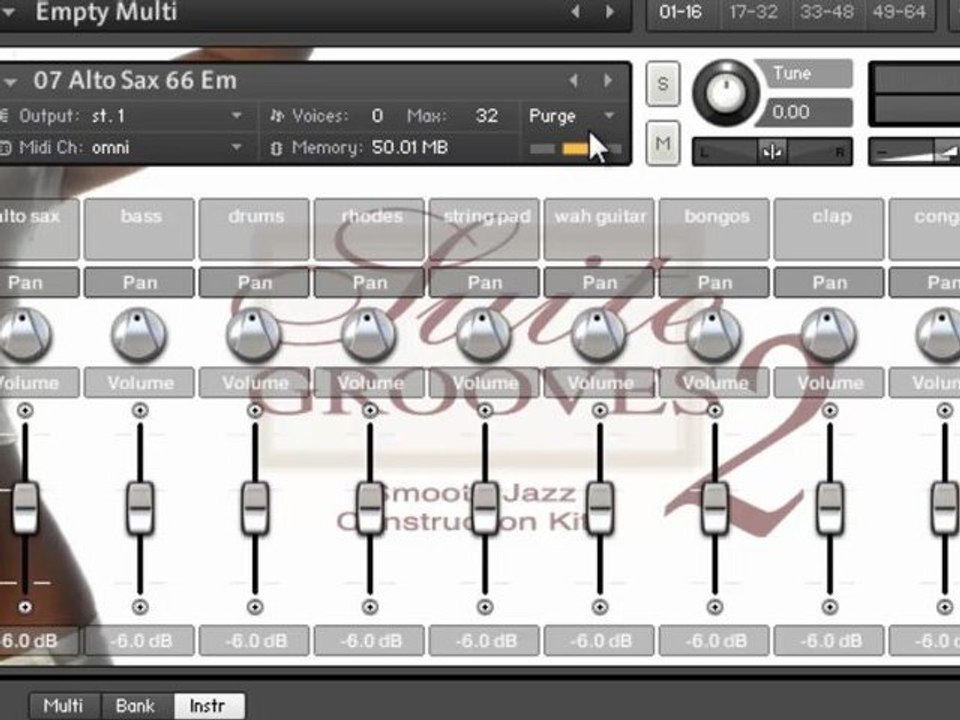Click the string pad volume fader handle

[x=485, y=508]
